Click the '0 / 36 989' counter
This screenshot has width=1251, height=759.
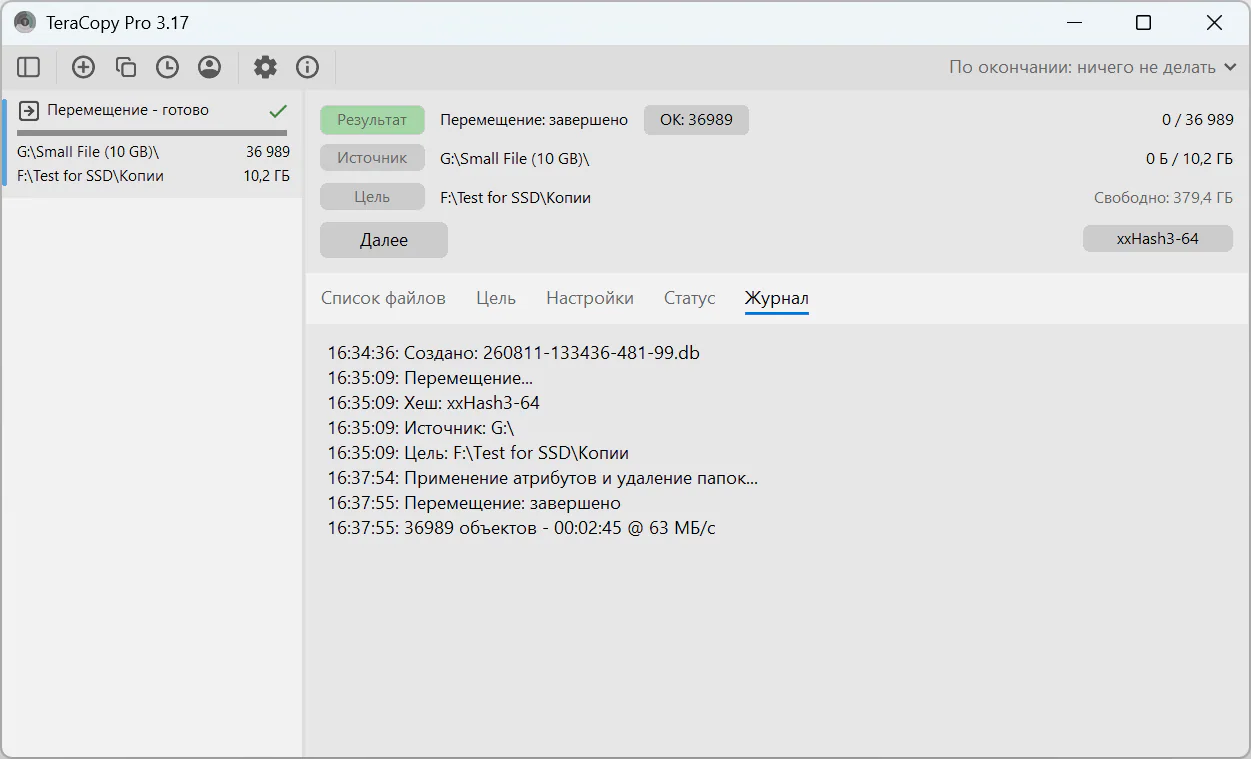tap(1198, 120)
